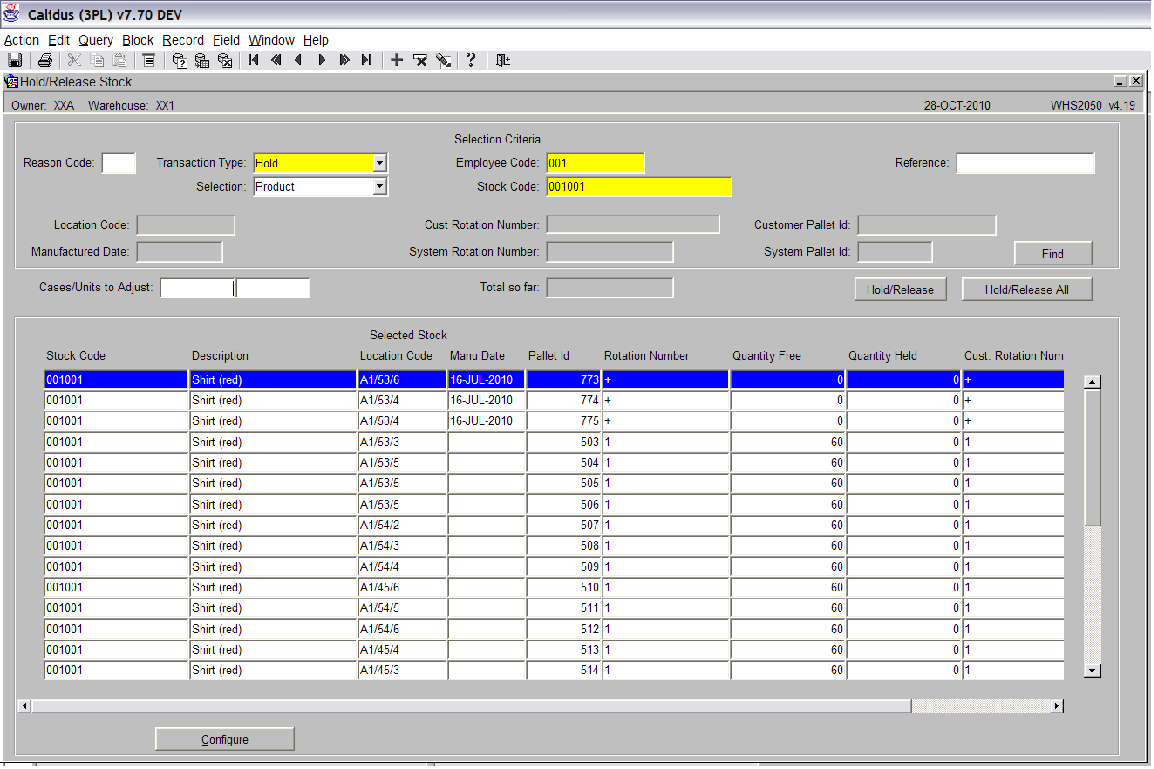Viewport: 1154px width, 769px height.
Task: Open the Selection Product dropdown
Action: [x=380, y=187]
